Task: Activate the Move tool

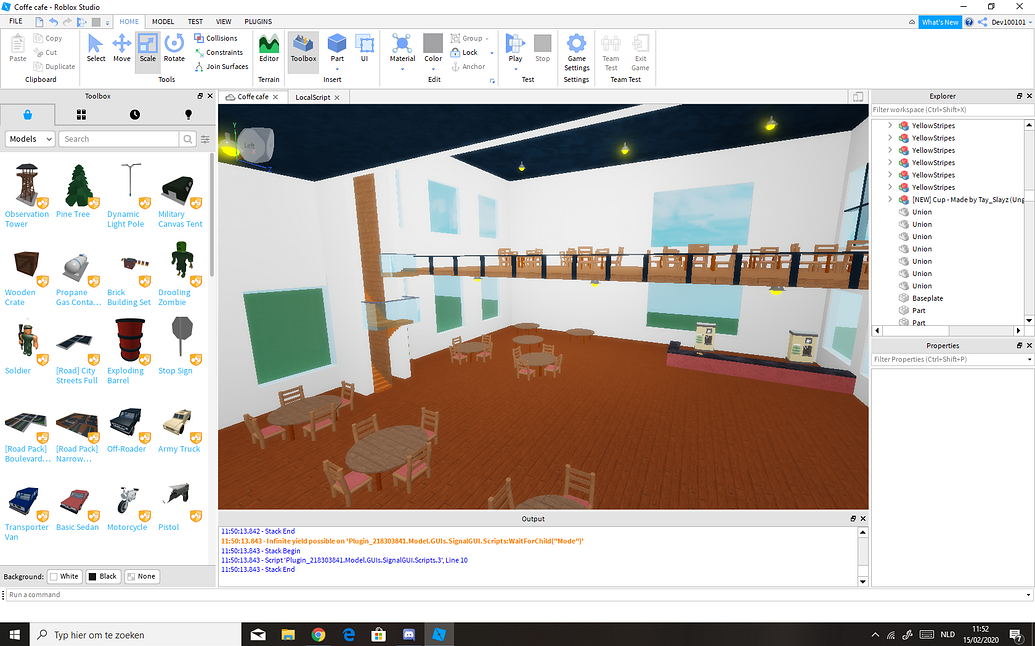Action: coord(121,48)
